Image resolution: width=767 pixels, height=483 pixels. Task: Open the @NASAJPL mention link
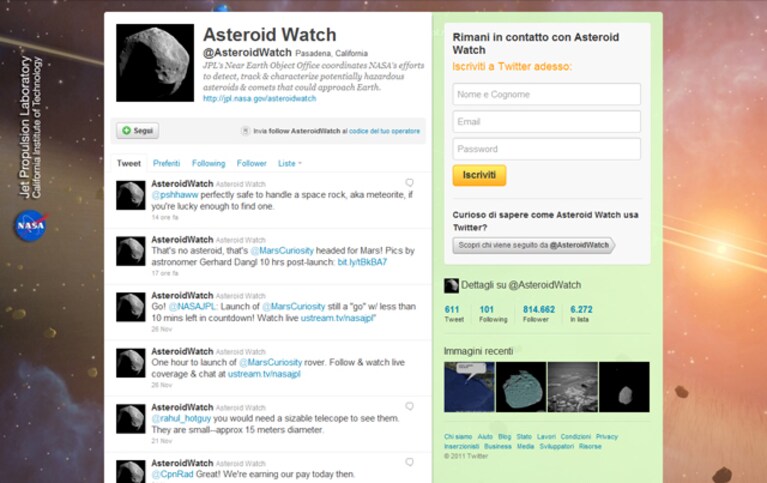192,307
